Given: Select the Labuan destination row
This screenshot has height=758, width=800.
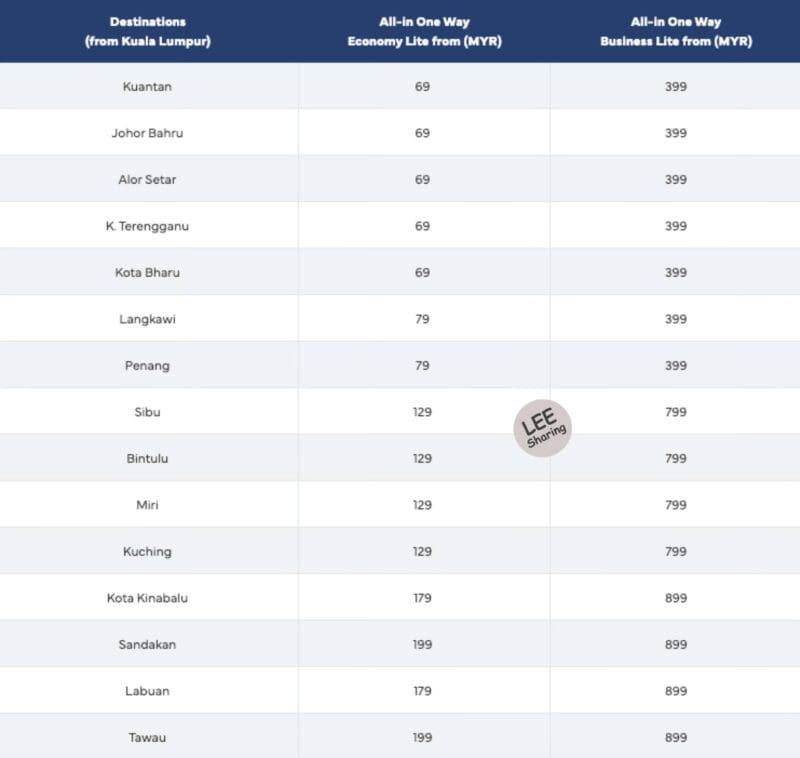Looking at the screenshot, I should point(400,691).
